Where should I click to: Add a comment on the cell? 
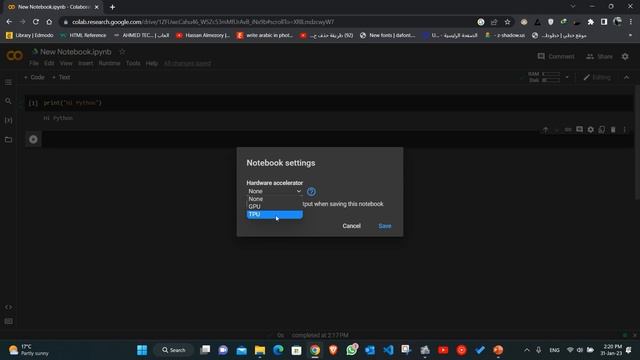click(x=579, y=129)
